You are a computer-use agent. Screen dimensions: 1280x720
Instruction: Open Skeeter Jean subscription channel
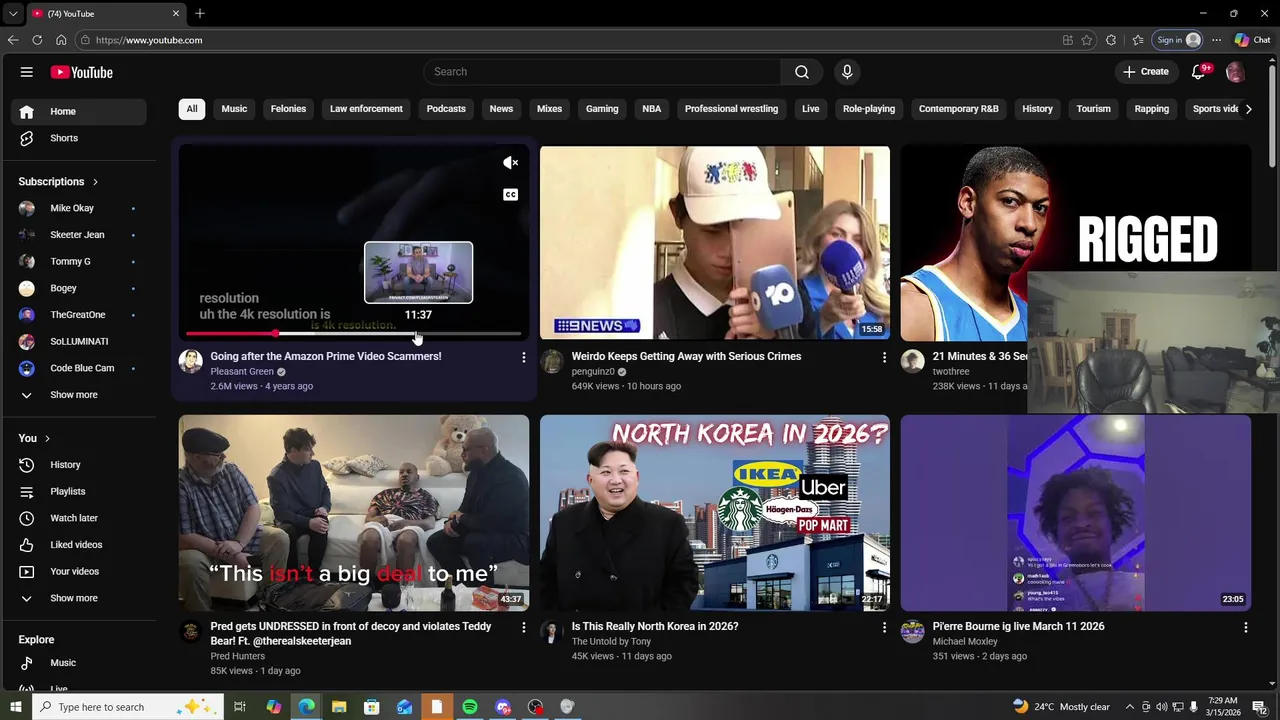[x=80, y=235]
